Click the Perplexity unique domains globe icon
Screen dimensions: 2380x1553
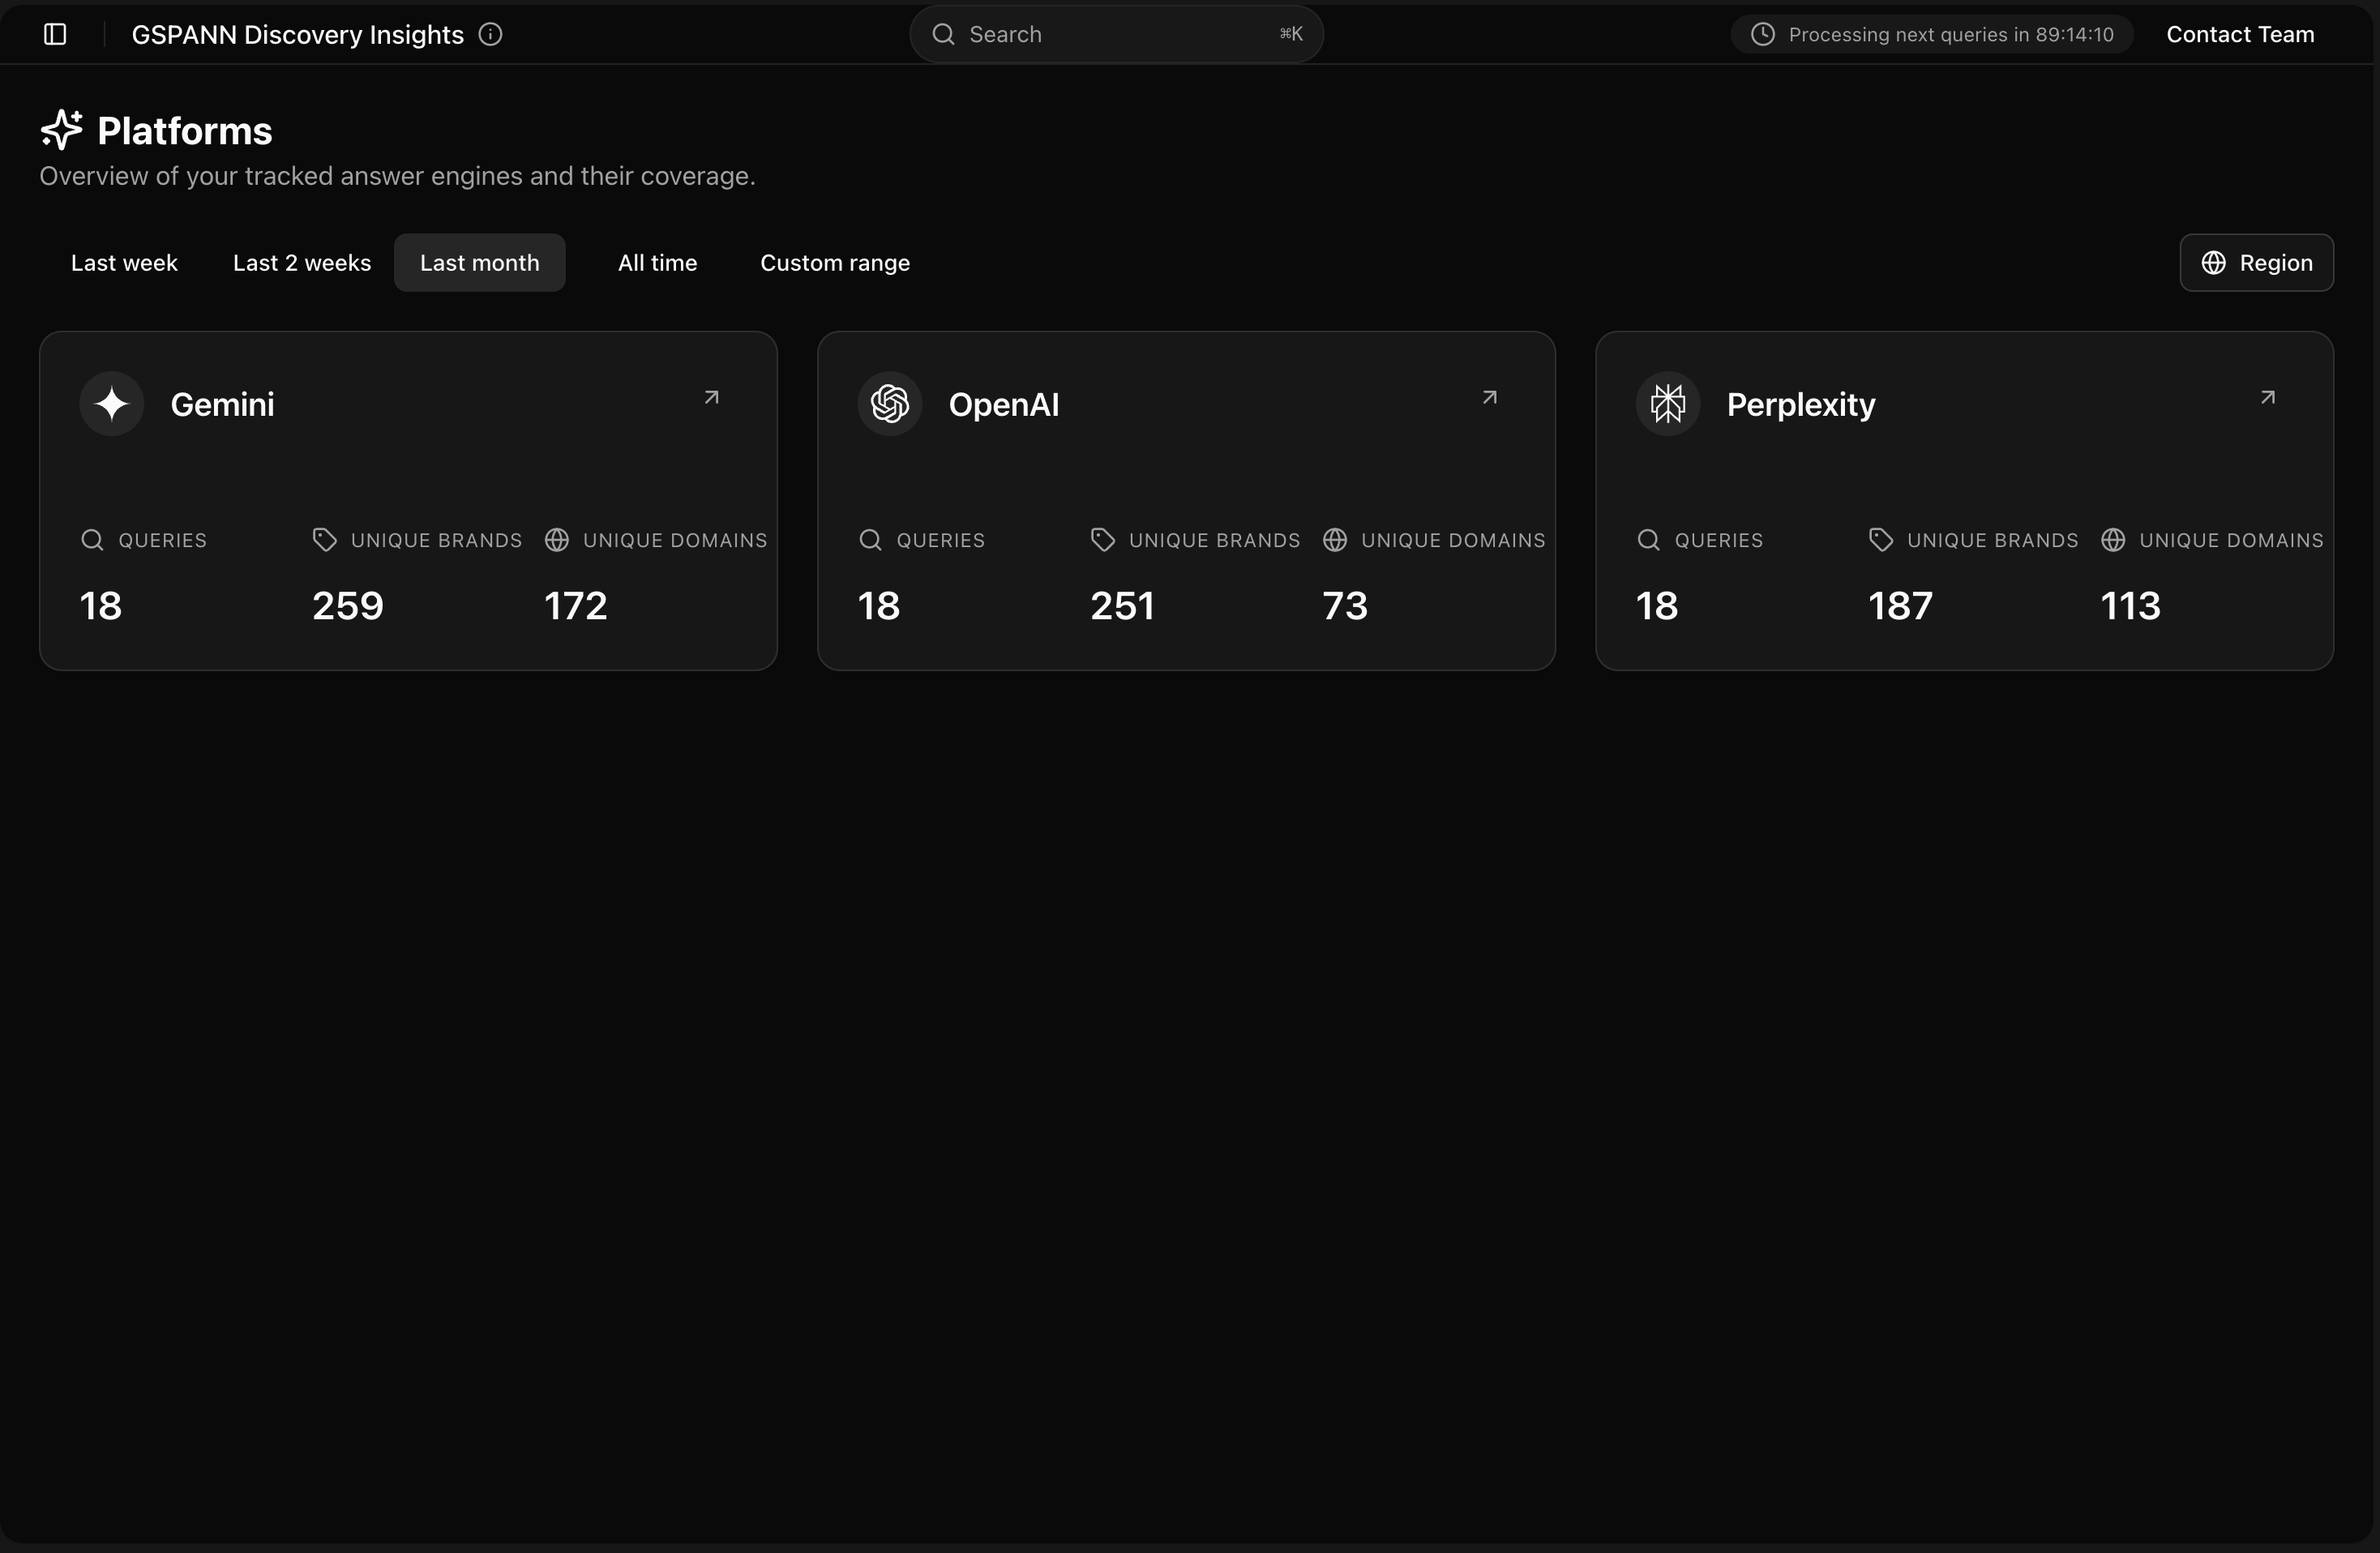click(2113, 540)
